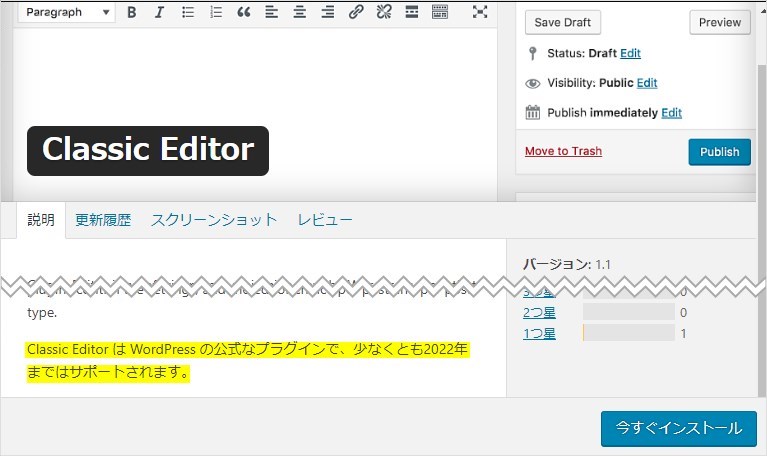This screenshot has height=456, width=767.
Task: Edit the publish immediately schedule
Action: pos(671,113)
